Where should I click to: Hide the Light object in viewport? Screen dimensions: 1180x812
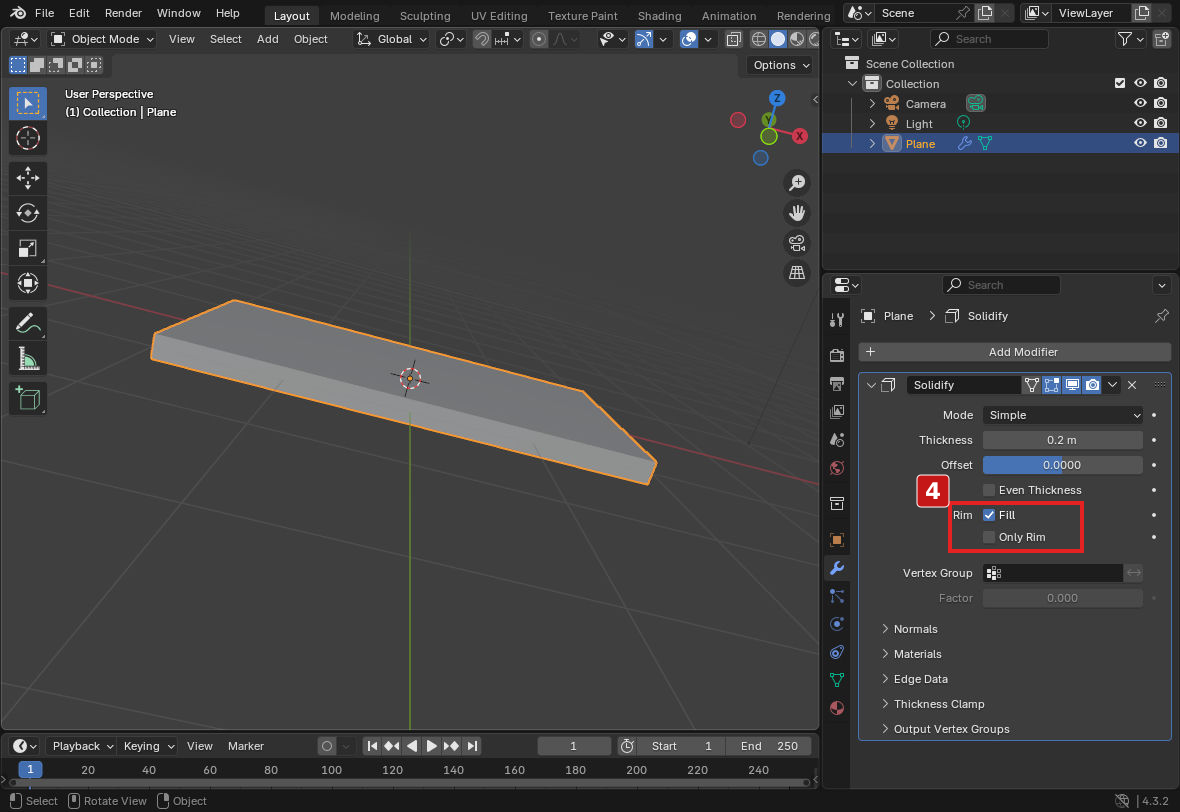click(1140, 123)
